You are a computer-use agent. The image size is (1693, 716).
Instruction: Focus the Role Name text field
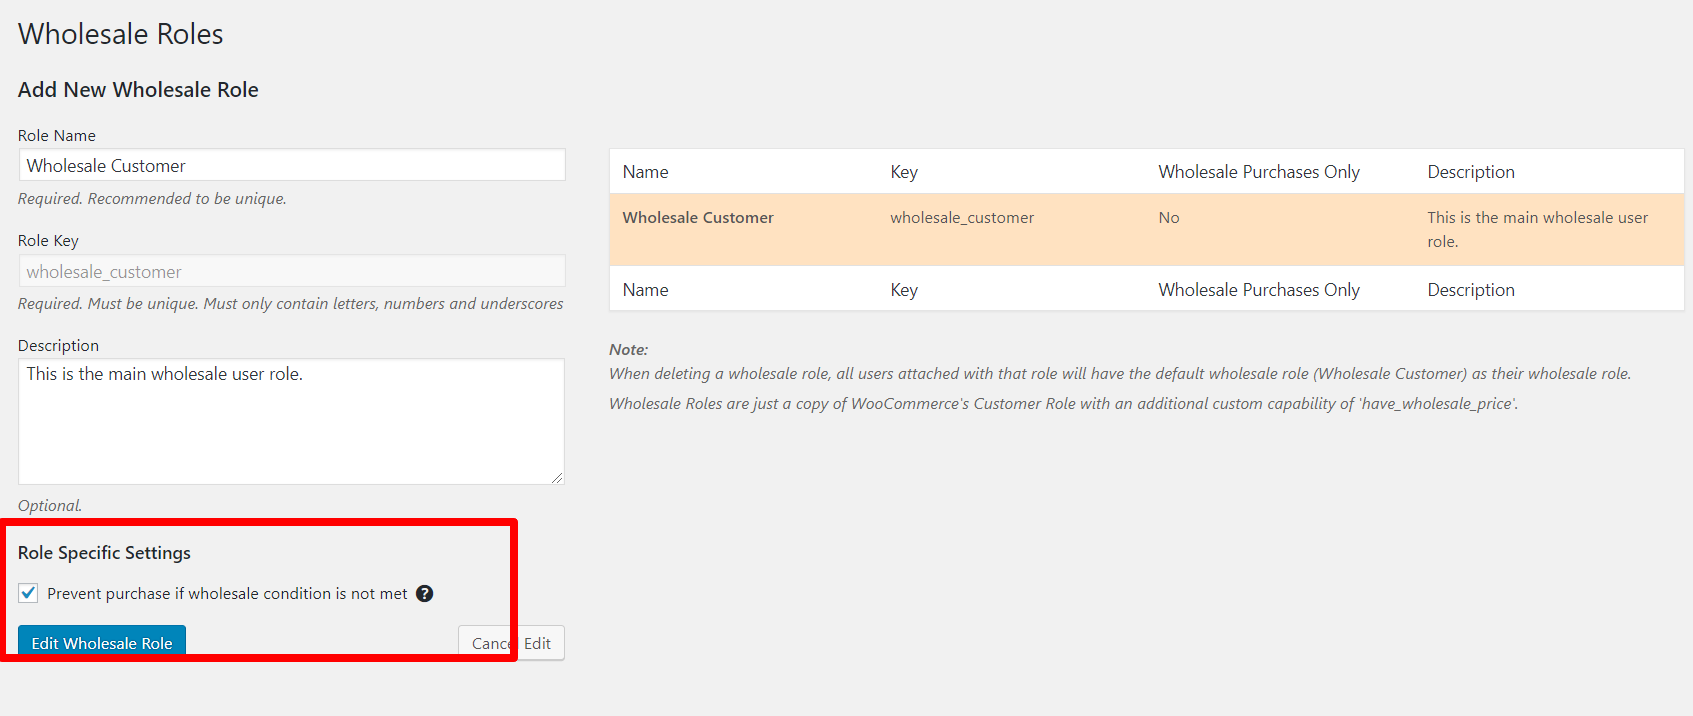pos(292,166)
